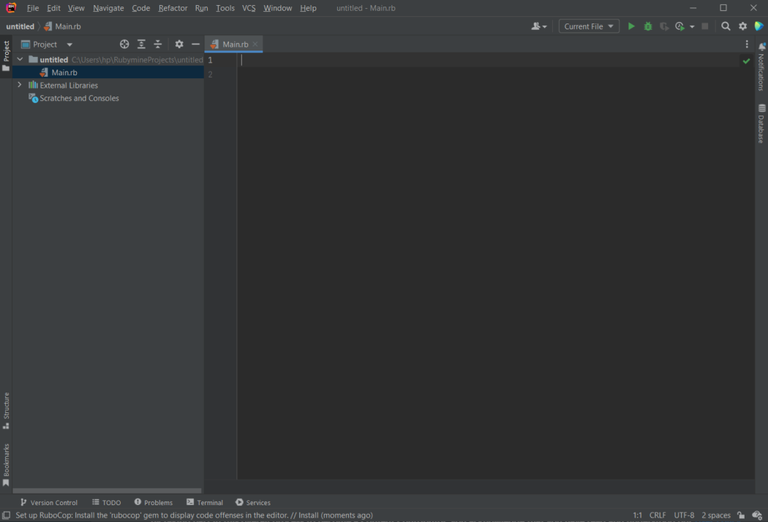Click Select Opened File target icon

click(124, 44)
